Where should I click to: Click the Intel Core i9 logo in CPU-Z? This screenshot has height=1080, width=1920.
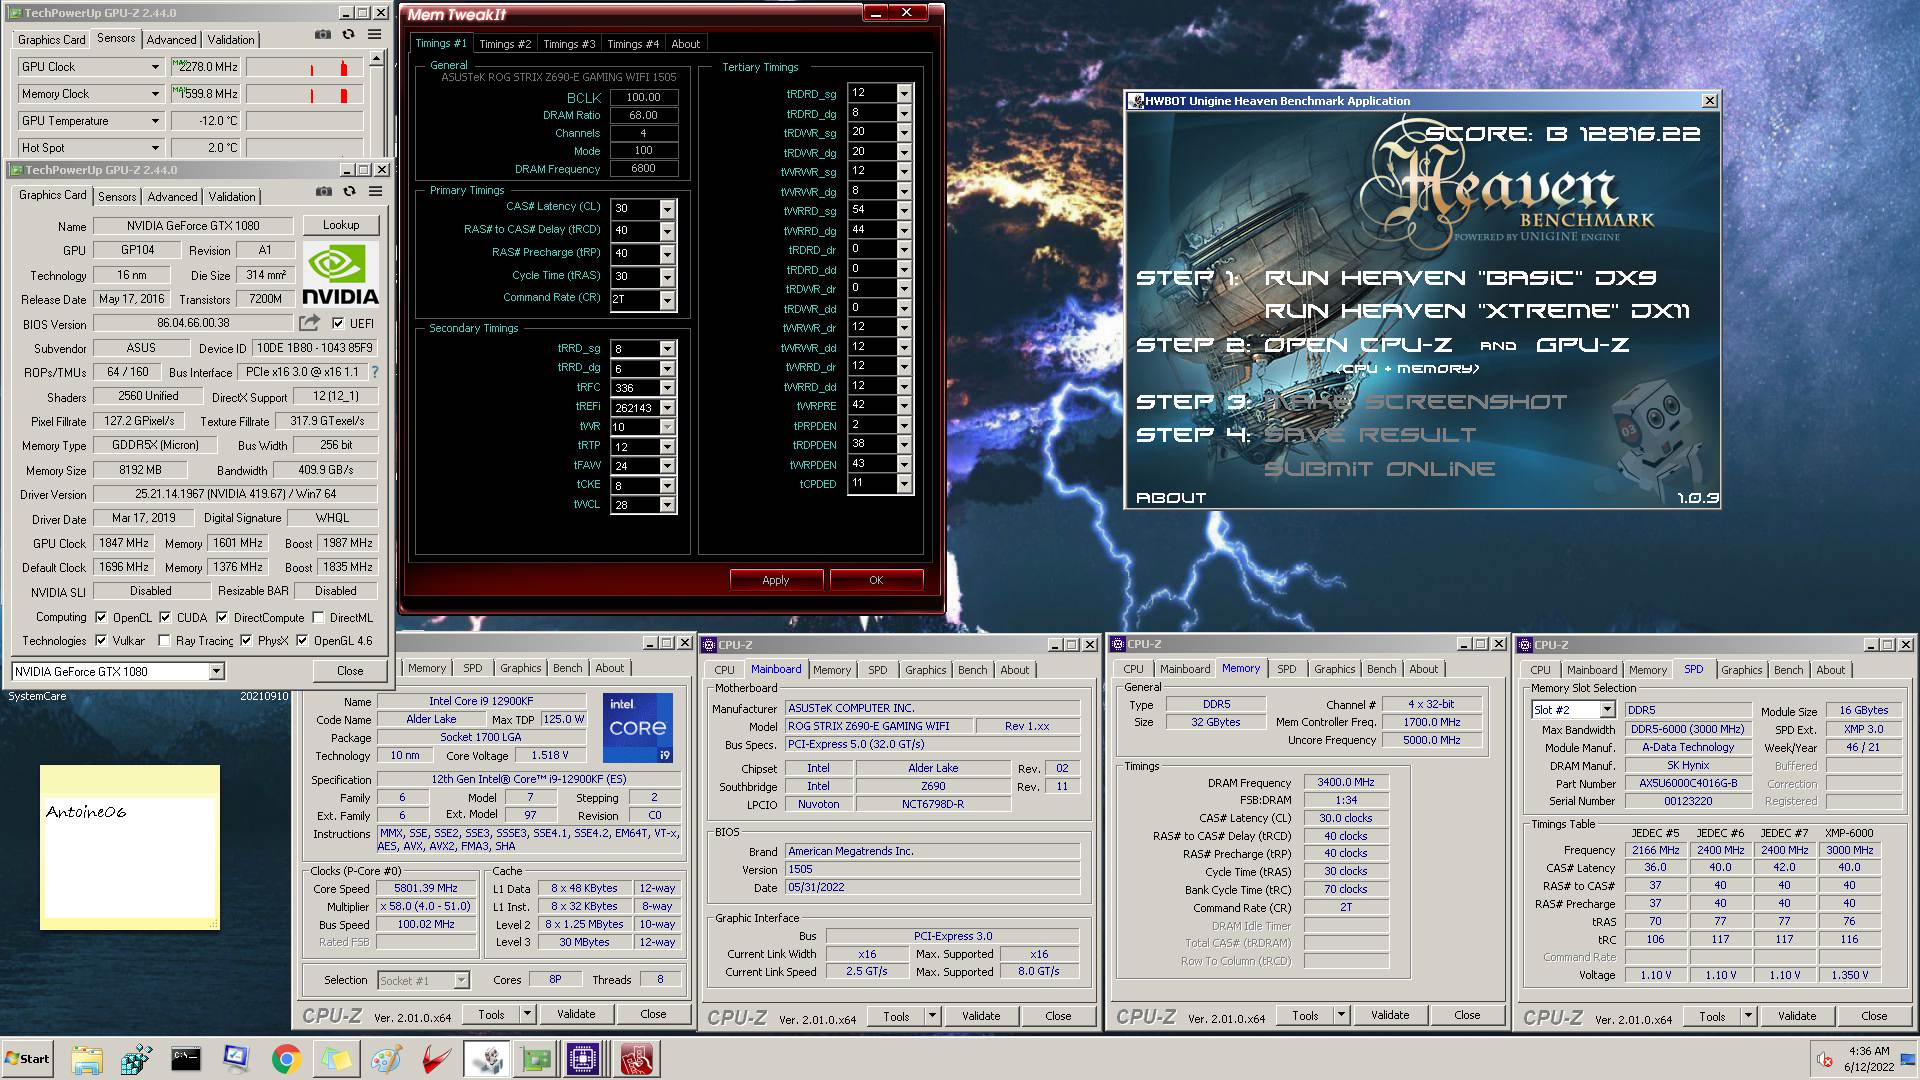[637, 727]
